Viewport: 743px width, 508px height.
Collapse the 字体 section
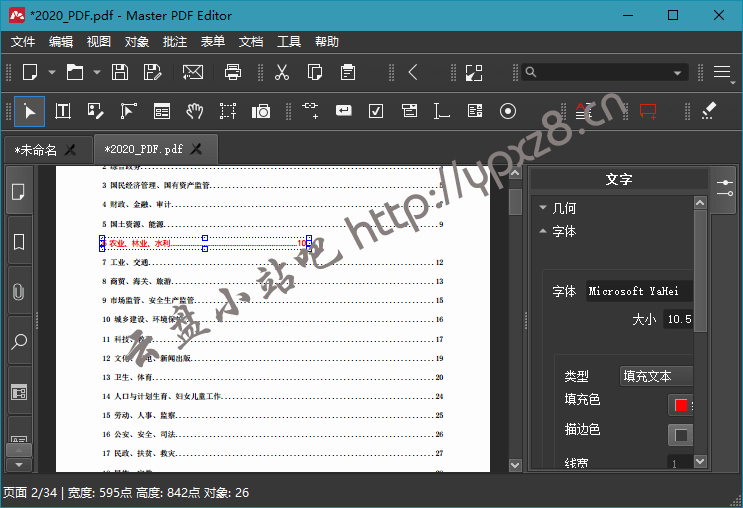543,231
